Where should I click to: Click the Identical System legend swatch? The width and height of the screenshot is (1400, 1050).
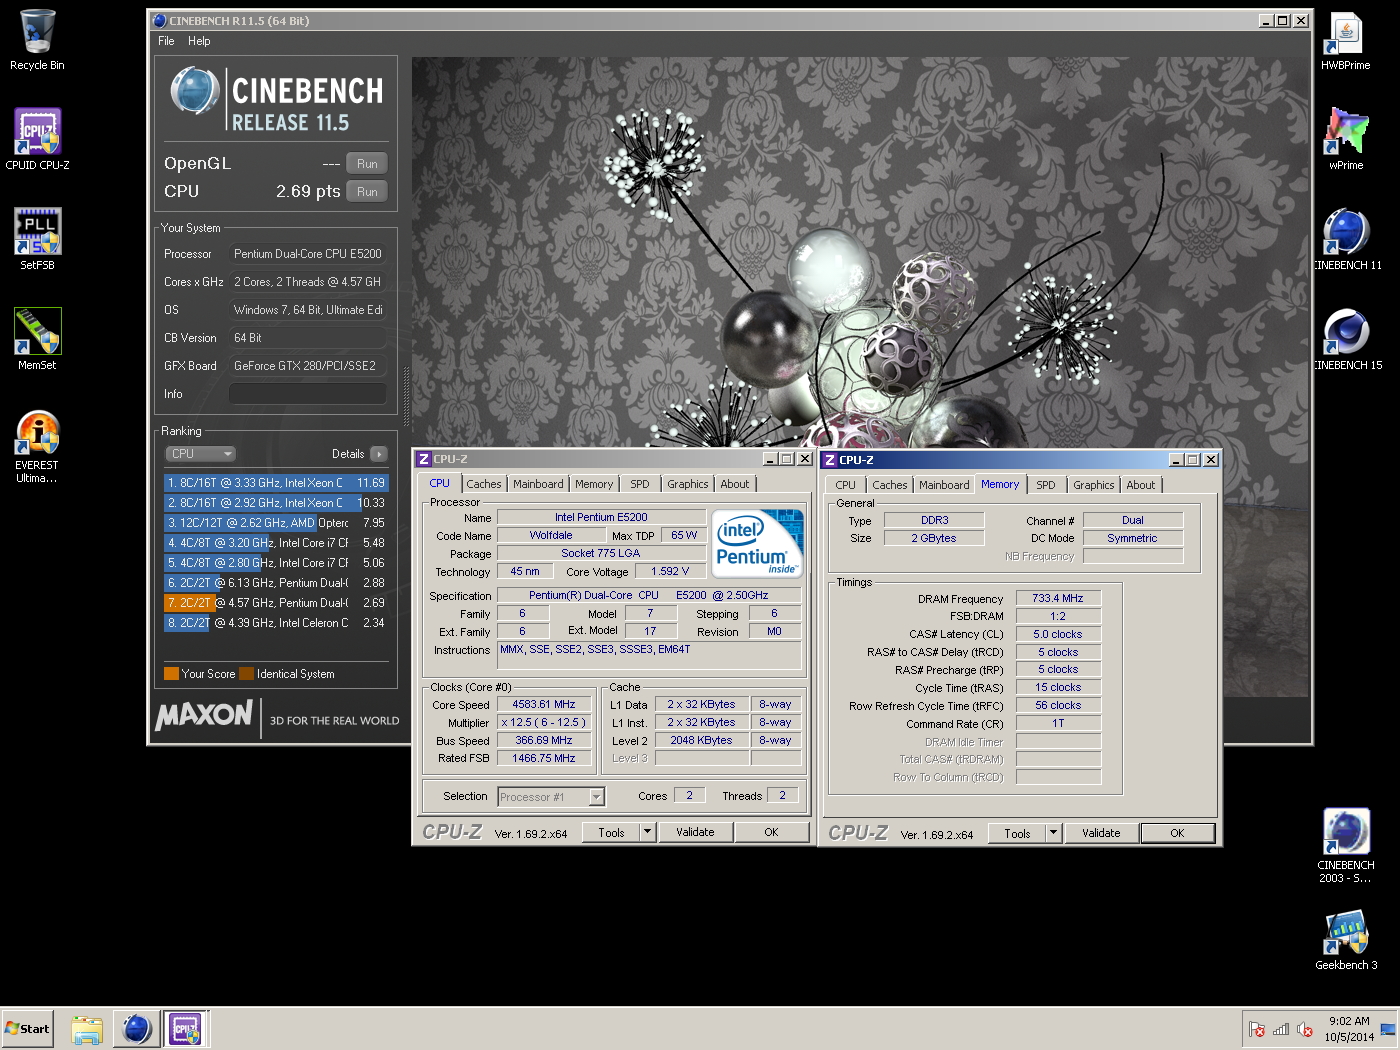pyautogui.click(x=246, y=674)
